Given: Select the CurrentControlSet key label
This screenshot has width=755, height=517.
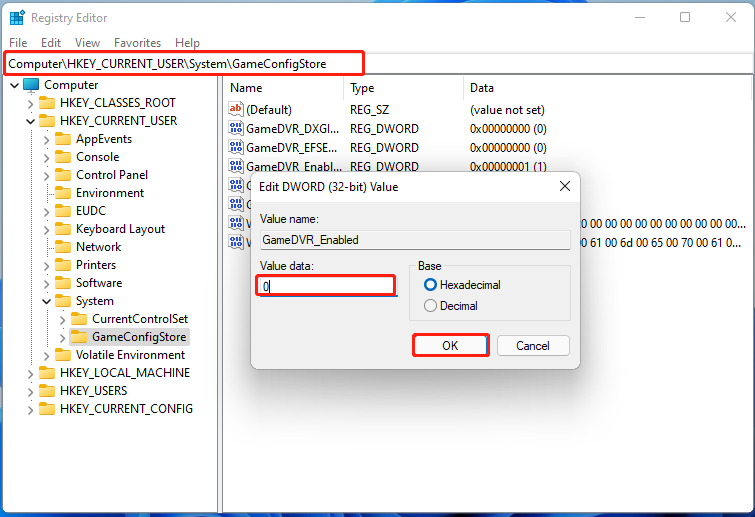Looking at the screenshot, I should point(140,319).
